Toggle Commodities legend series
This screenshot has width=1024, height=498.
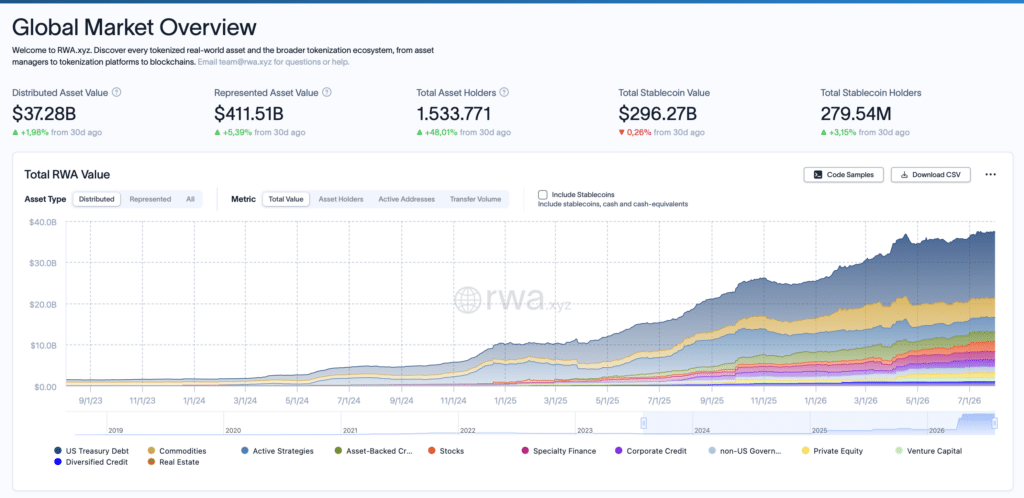(x=177, y=451)
